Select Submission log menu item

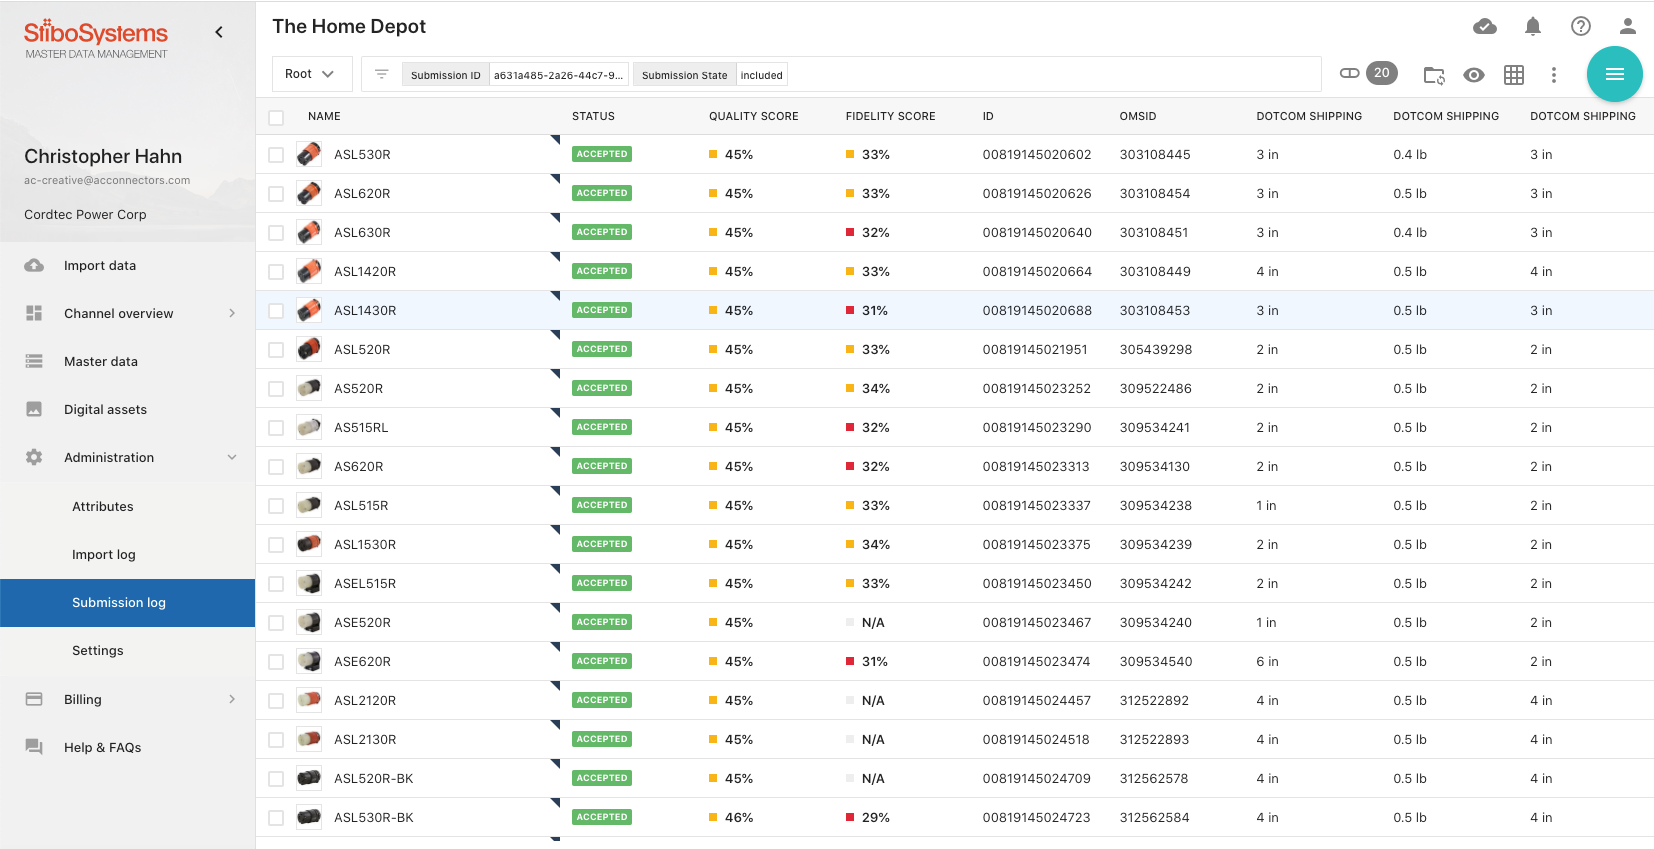pos(127,603)
